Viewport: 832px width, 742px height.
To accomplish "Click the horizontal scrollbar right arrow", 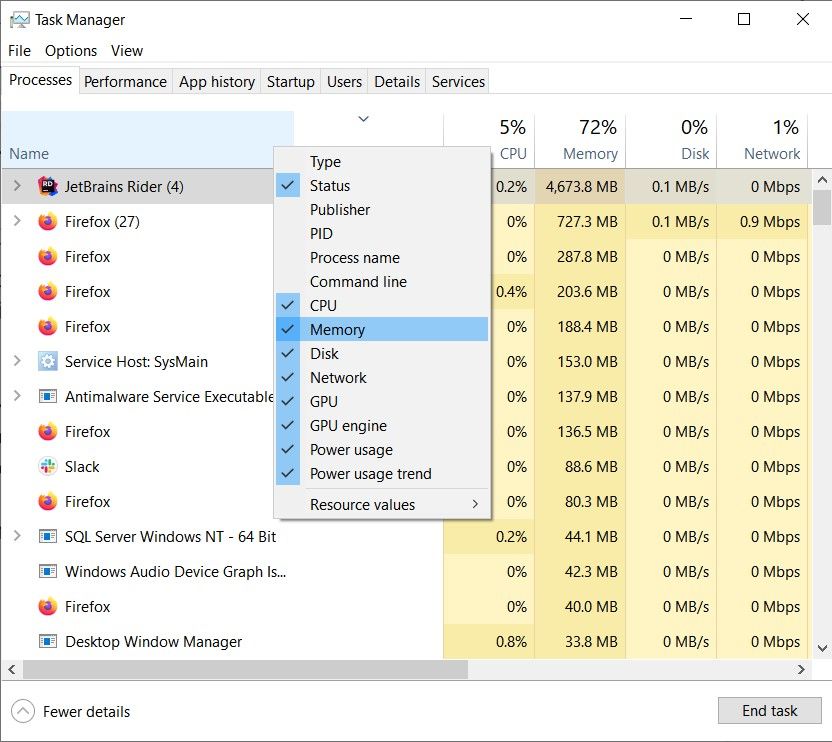I will tap(801, 670).
